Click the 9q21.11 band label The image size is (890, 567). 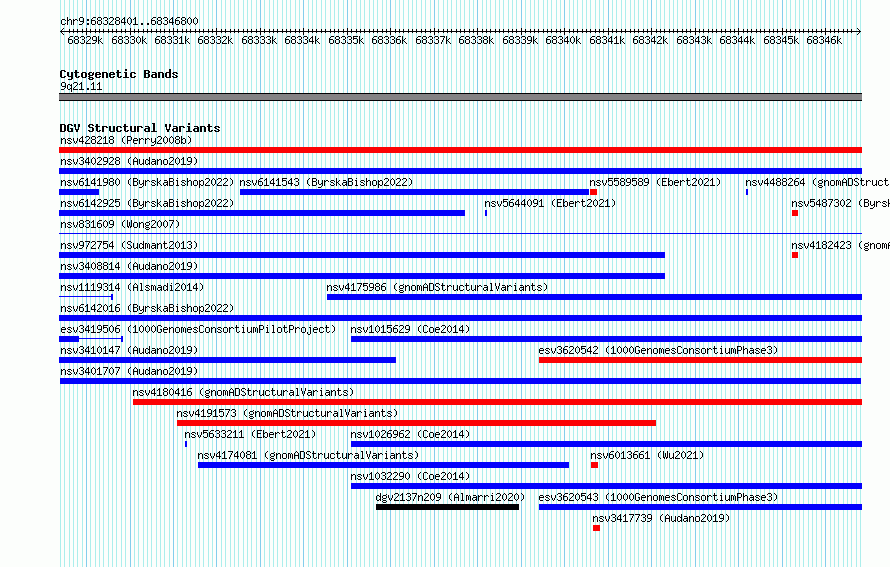(x=81, y=86)
